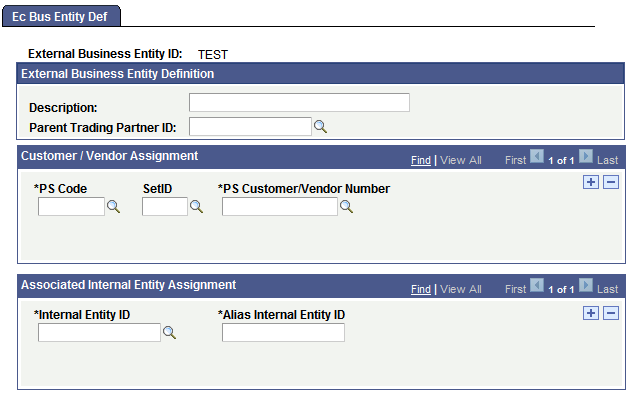Open SetID lookup magnifier

click(x=196, y=207)
